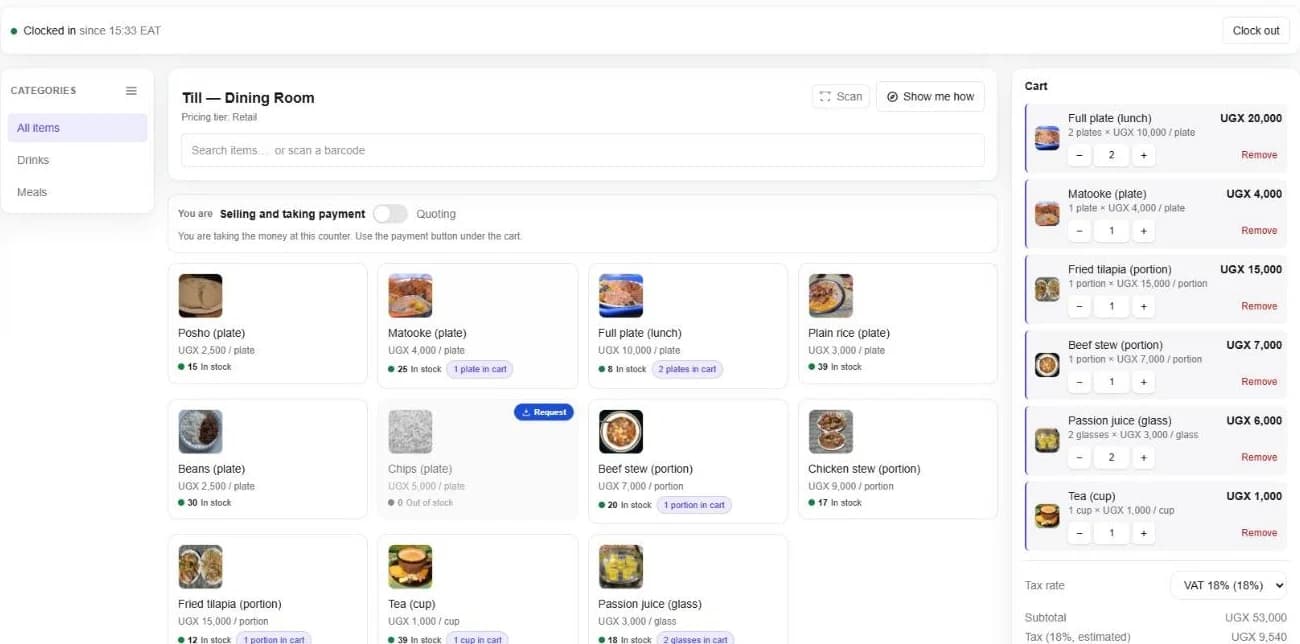Focus the Search items or scan barcode field
1300x644 pixels.
pyautogui.click(x=582, y=150)
